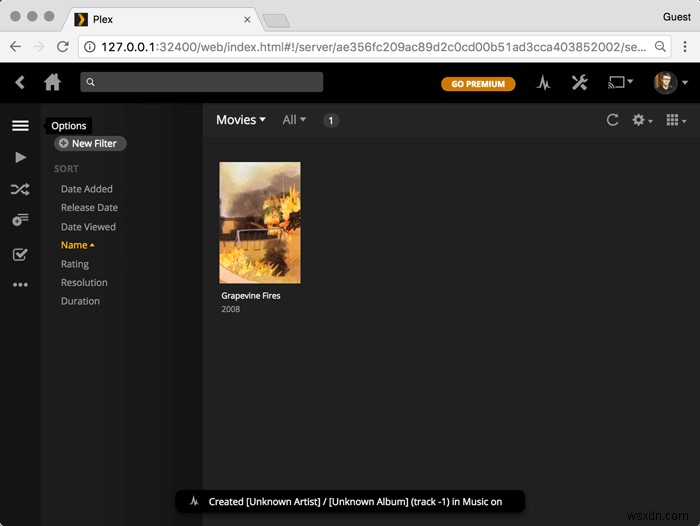
Task: Click the GO PREMIUM button
Action: (x=478, y=84)
